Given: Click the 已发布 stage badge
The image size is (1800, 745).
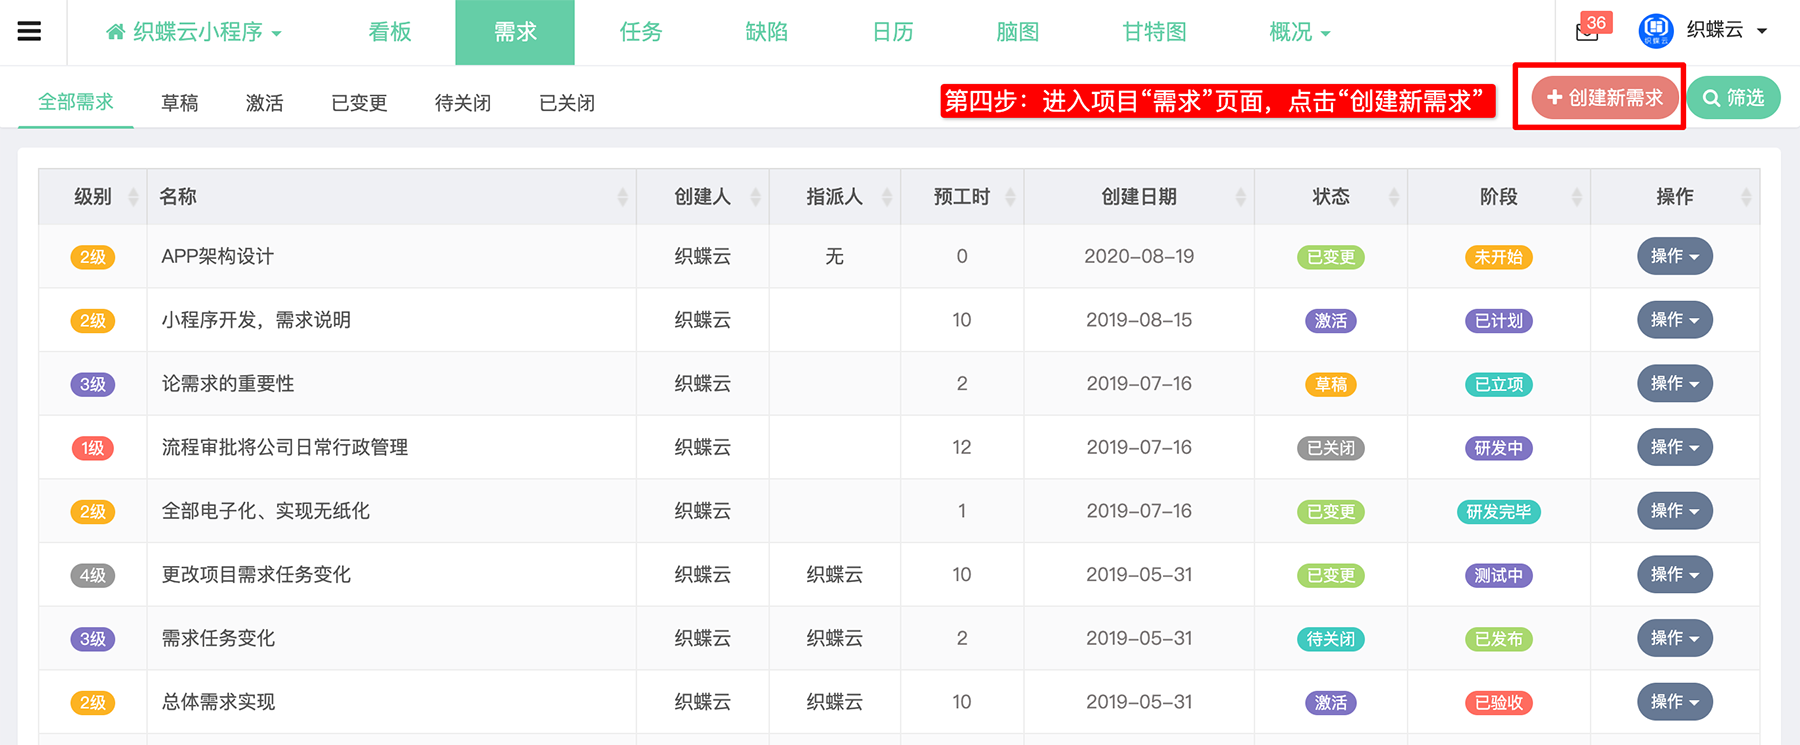Looking at the screenshot, I should [1498, 639].
